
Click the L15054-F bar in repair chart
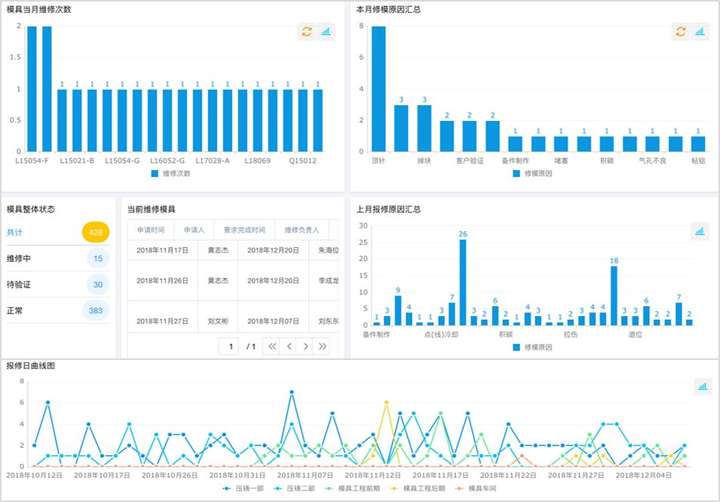[x=32, y=89]
